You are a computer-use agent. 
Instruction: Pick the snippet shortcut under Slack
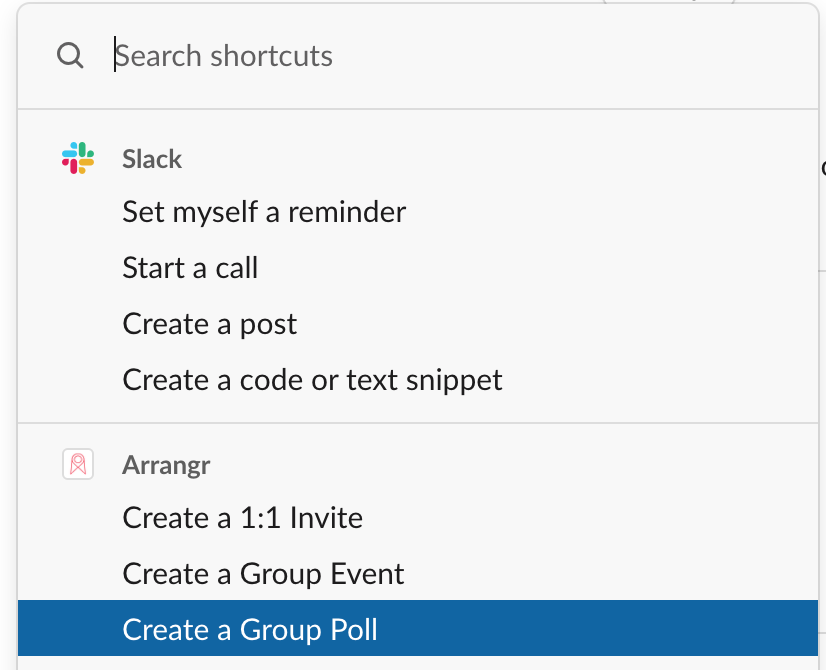[x=312, y=380]
